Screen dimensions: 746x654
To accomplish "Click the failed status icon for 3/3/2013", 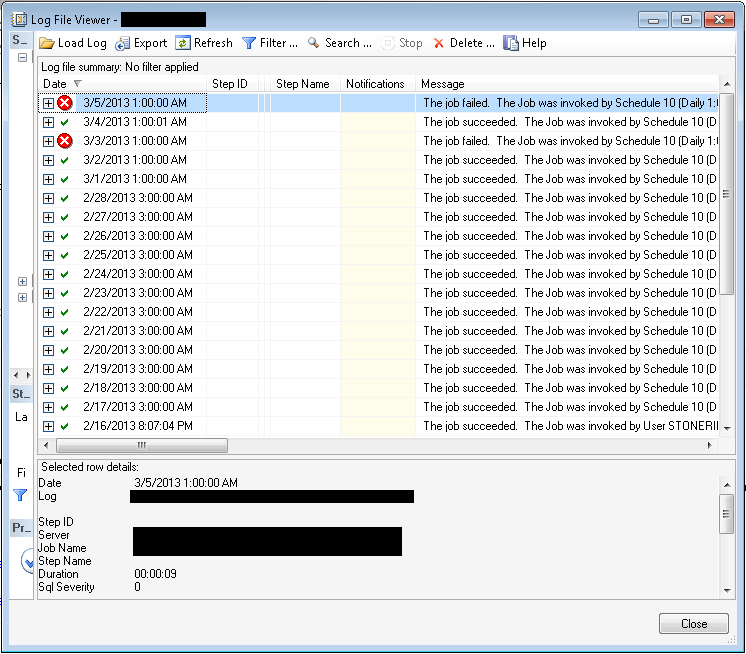I will 65,141.
